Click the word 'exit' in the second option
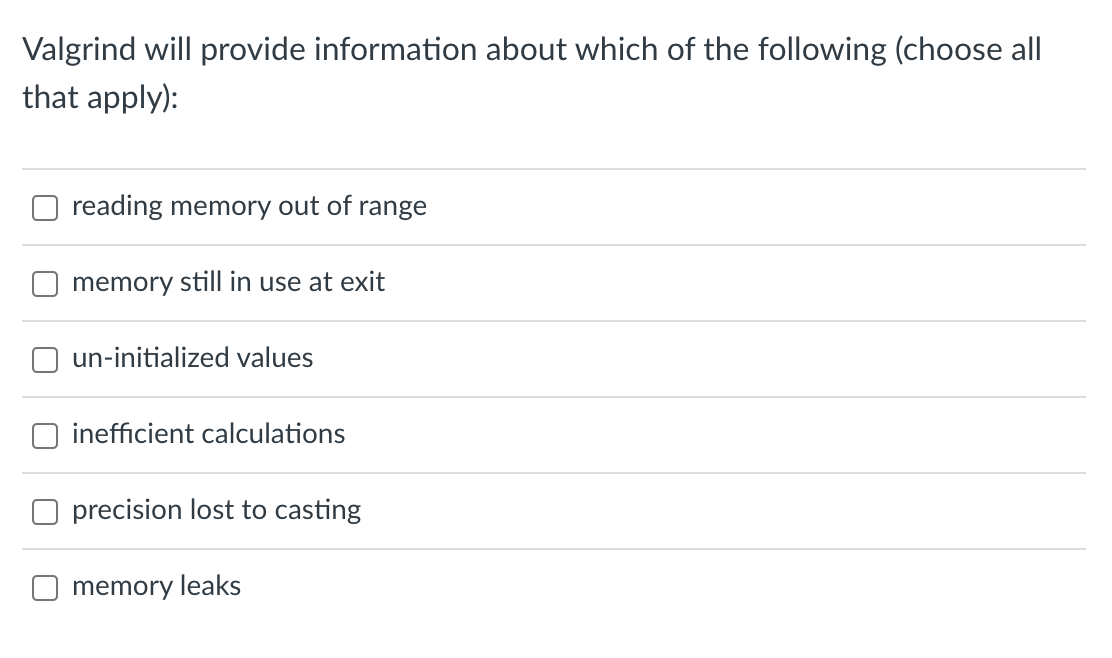This screenshot has width=1112, height=658. (x=362, y=282)
